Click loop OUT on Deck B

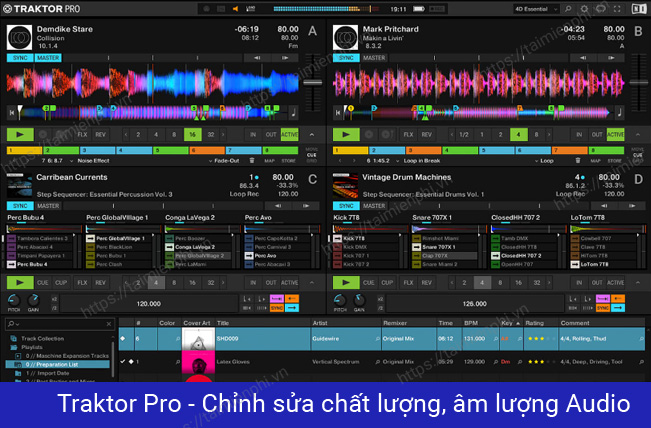point(597,135)
